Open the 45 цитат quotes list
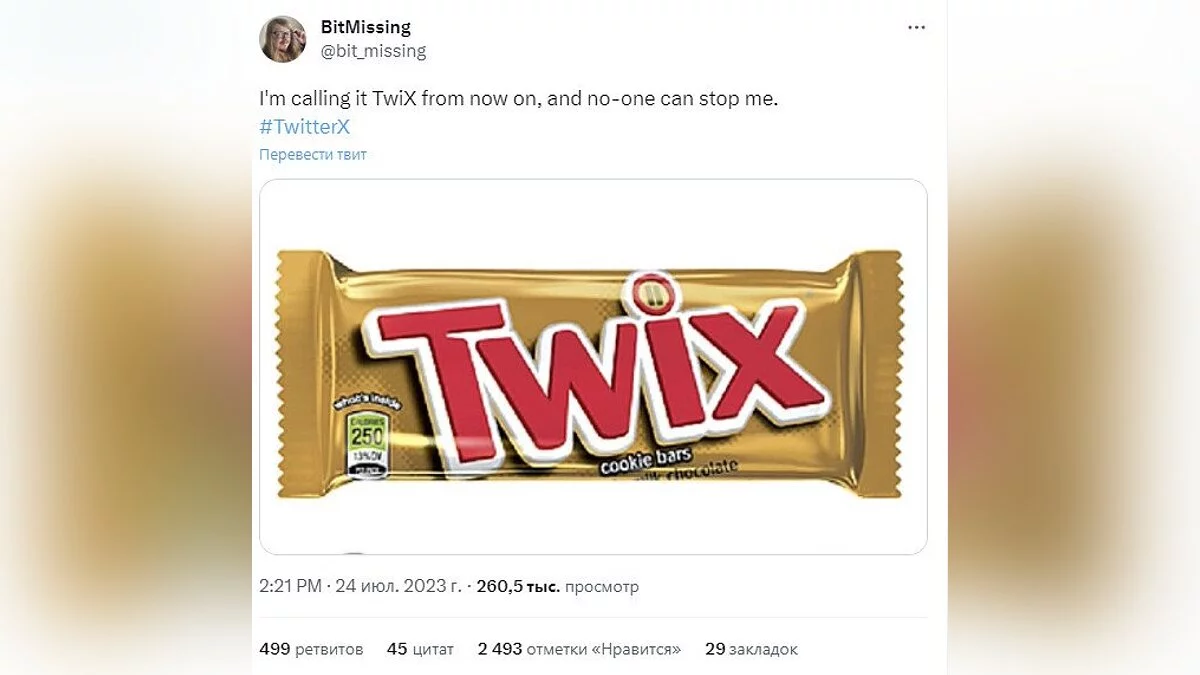Image resolution: width=1200 pixels, height=675 pixels. coord(420,649)
